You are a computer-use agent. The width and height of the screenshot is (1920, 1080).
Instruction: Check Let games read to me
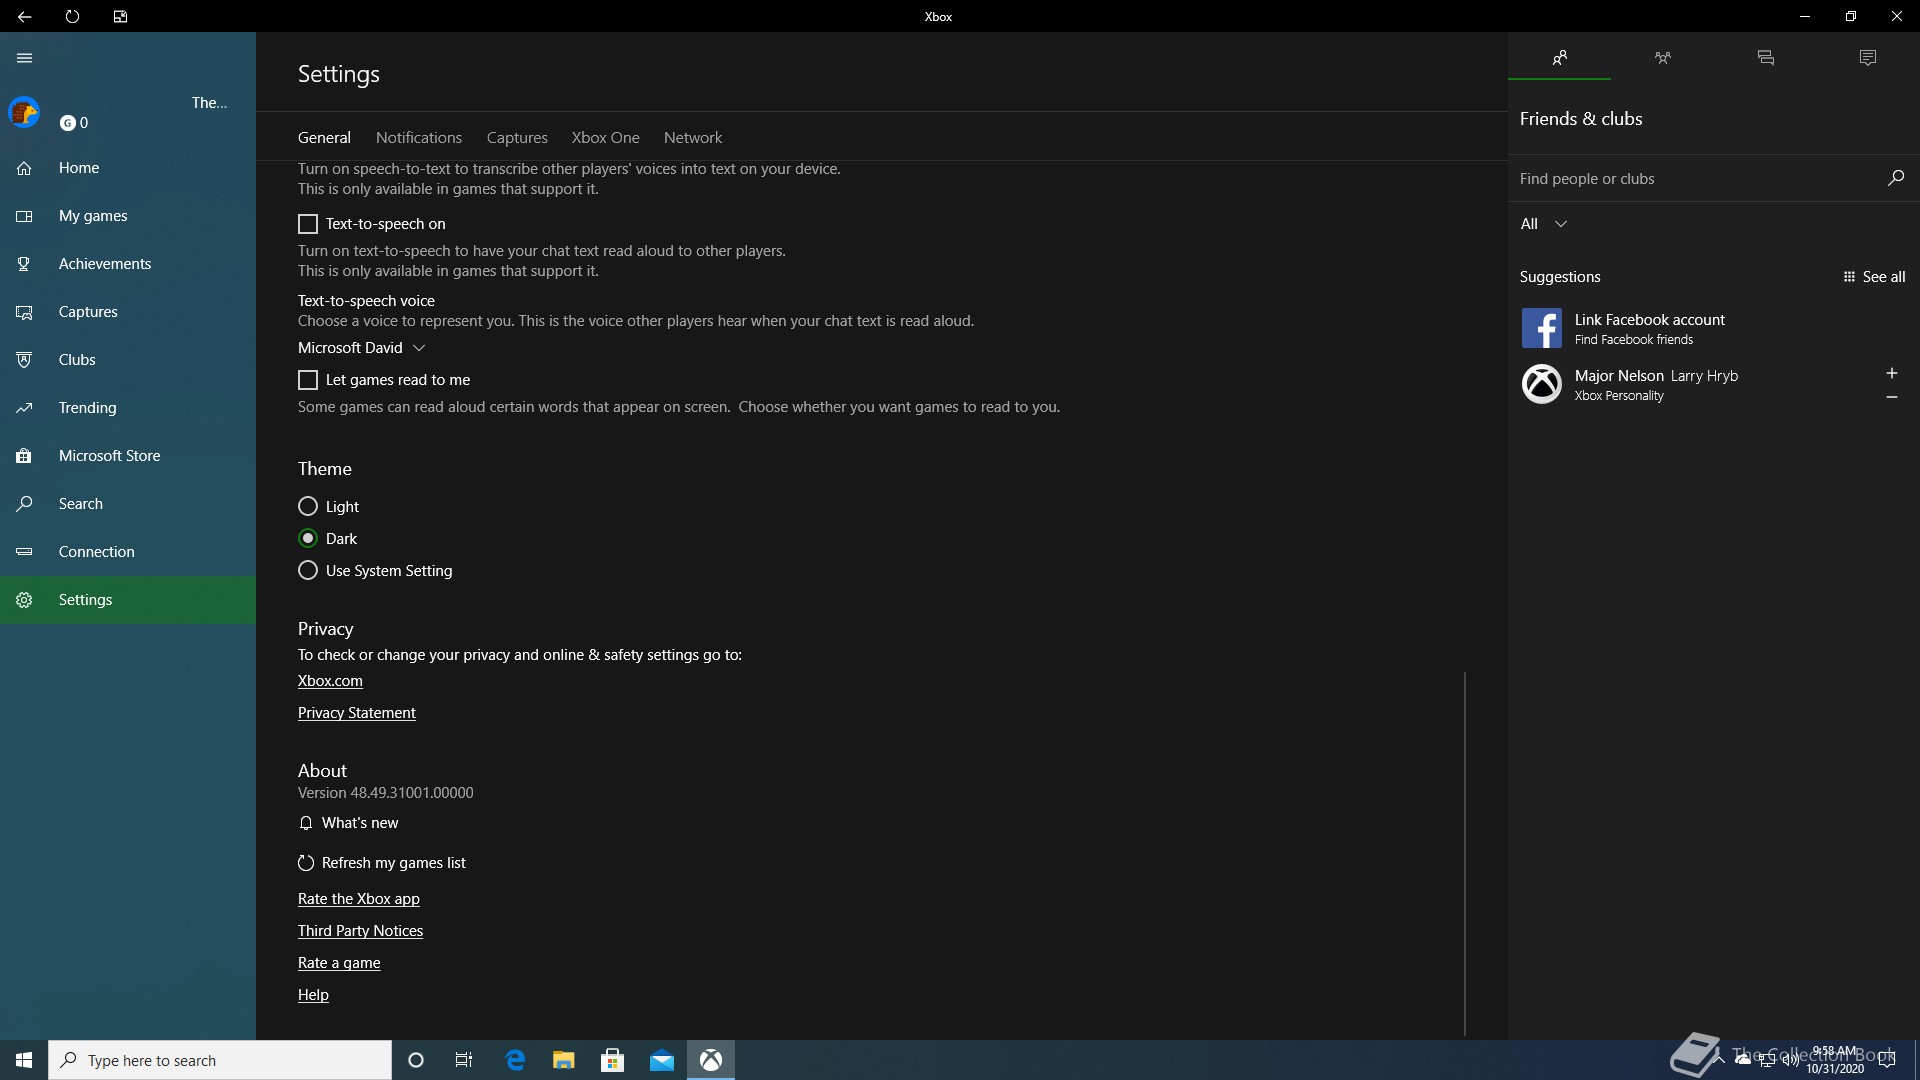[x=308, y=380]
